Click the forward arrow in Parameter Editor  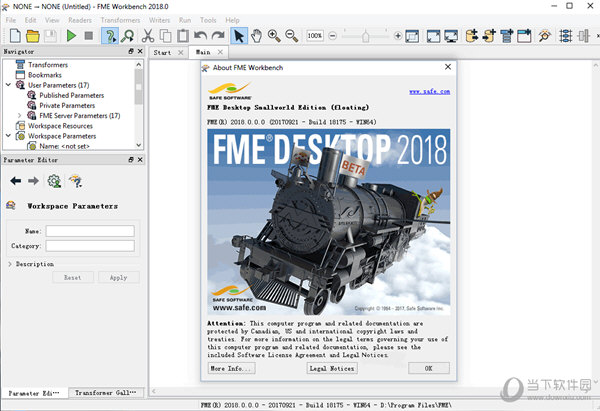(33, 181)
